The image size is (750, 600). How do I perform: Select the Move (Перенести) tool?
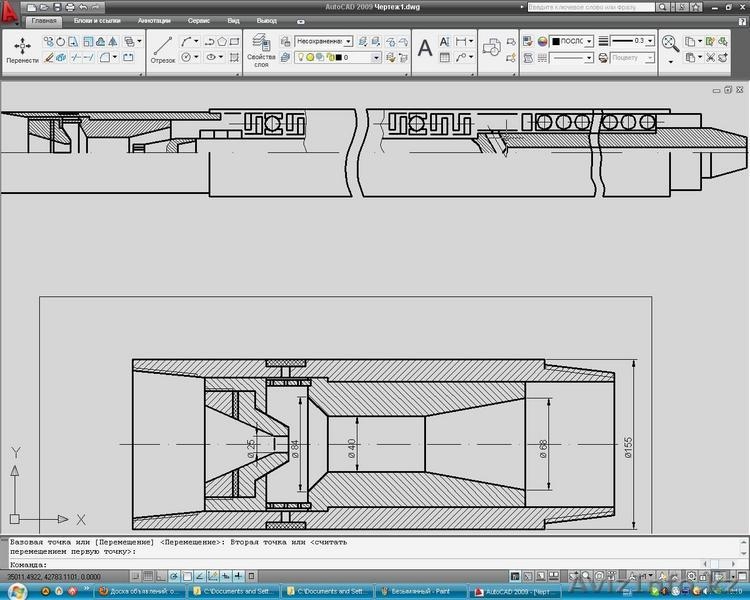point(22,50)
